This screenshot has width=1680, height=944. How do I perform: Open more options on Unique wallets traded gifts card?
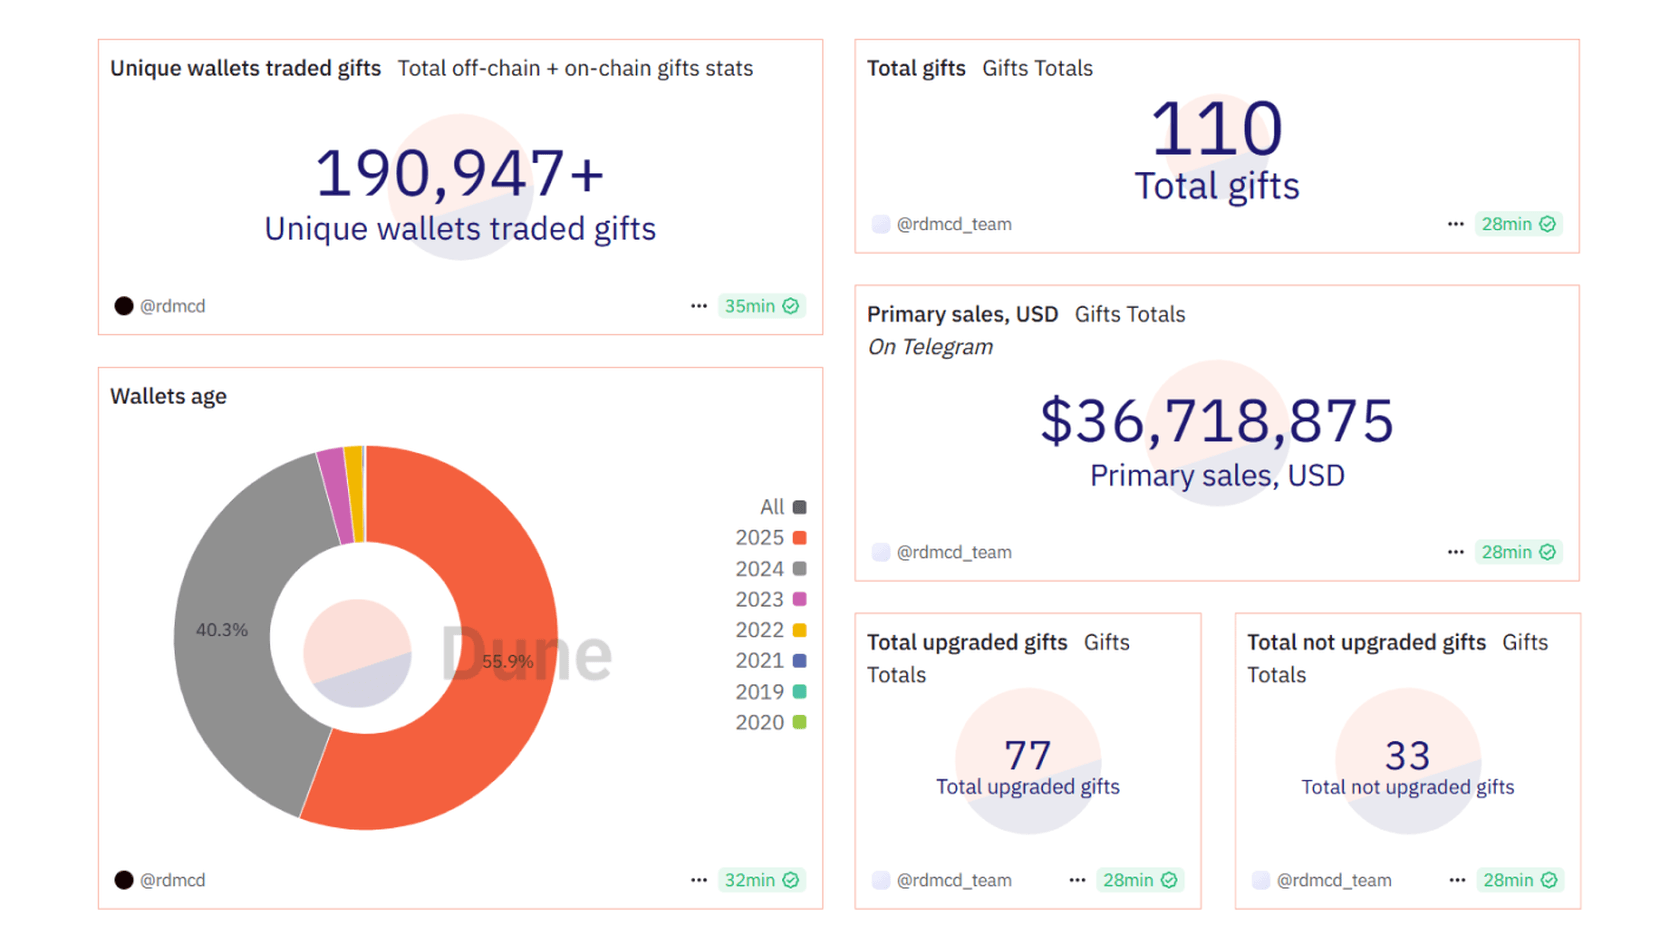click(698, 306)
